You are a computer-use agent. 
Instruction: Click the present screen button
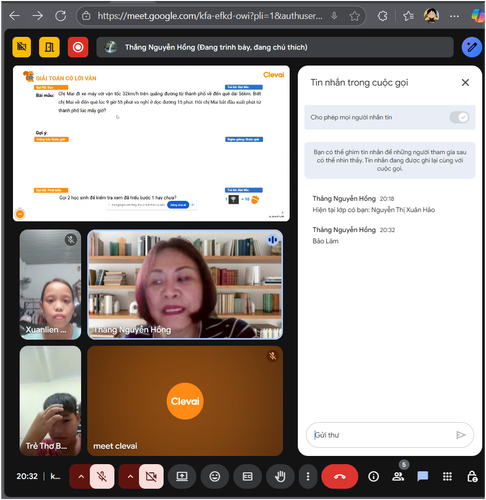182,476
